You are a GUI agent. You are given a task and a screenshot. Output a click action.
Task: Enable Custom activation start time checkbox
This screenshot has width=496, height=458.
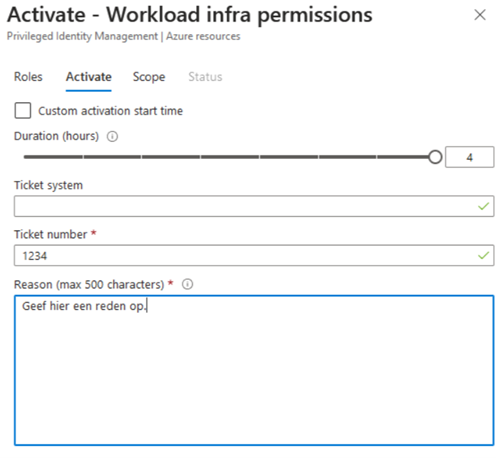click(23, 110)
